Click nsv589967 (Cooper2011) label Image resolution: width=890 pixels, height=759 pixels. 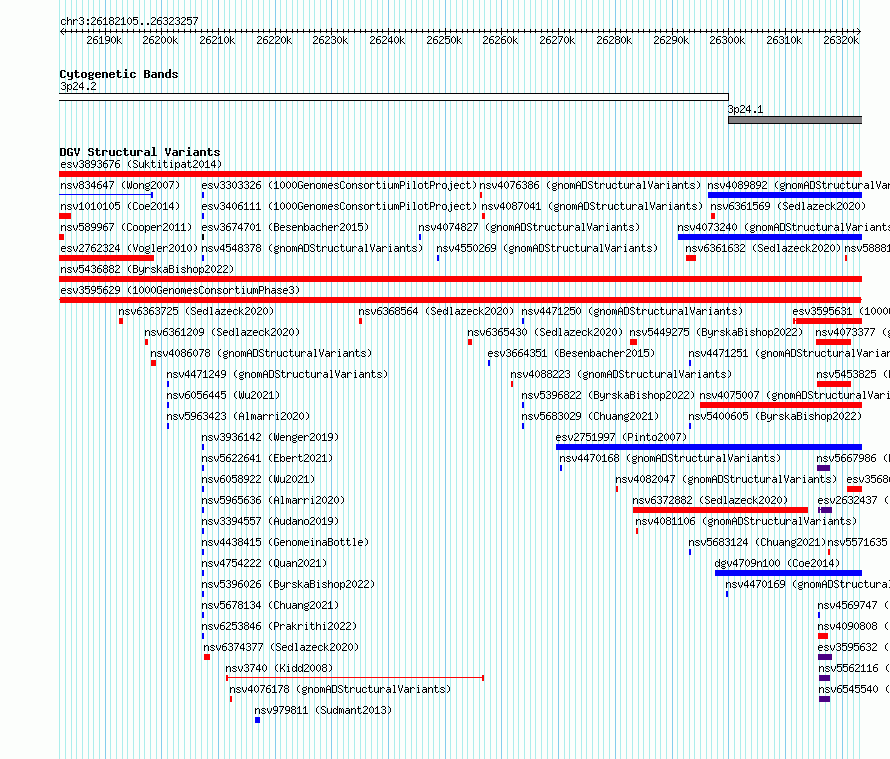(126, 228)
